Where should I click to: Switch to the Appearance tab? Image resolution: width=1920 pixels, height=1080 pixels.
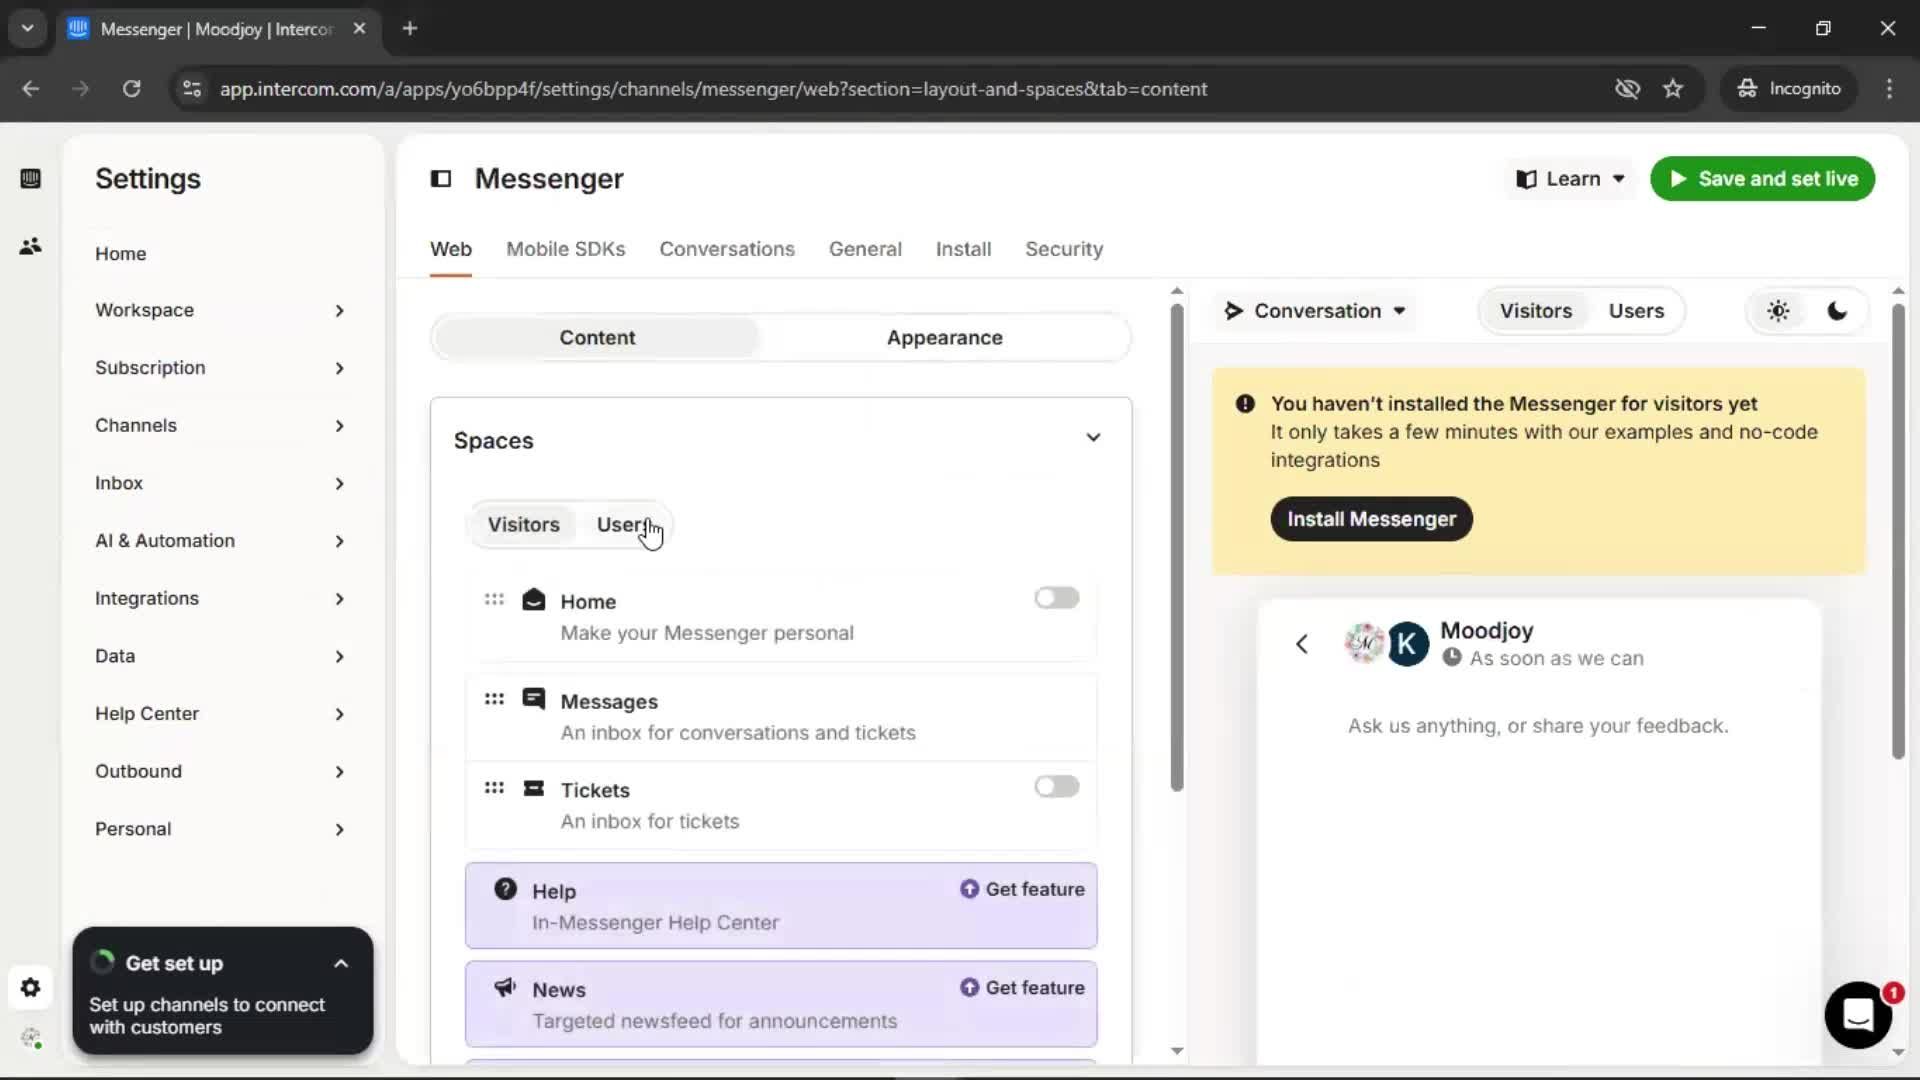click(x=944, y=338)
